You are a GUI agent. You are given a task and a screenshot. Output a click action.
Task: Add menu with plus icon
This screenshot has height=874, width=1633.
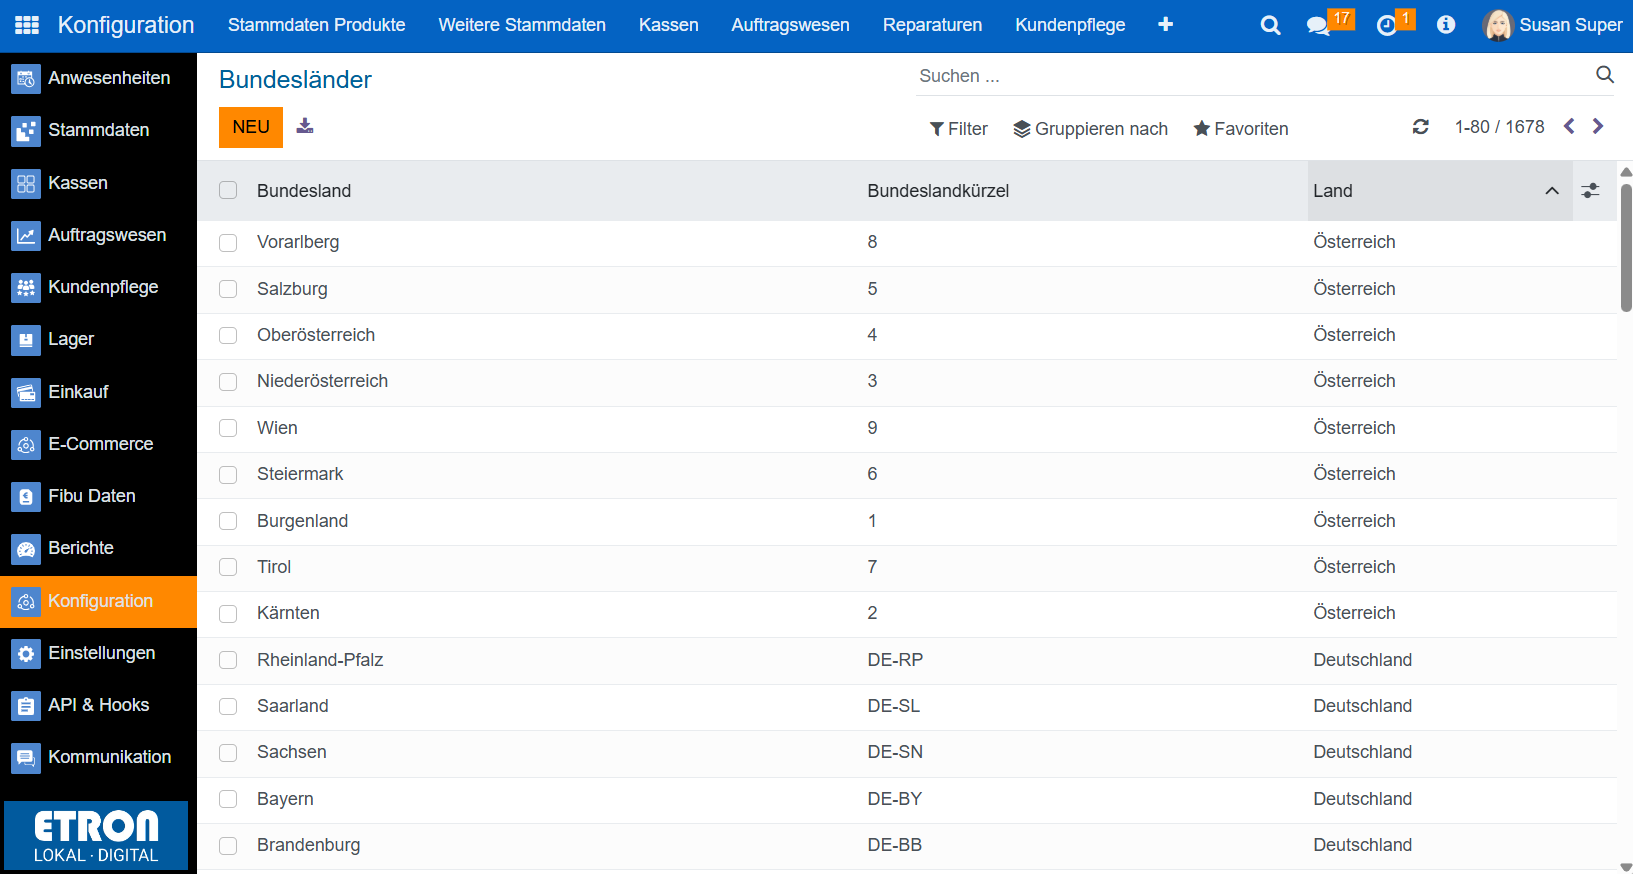1165,25
